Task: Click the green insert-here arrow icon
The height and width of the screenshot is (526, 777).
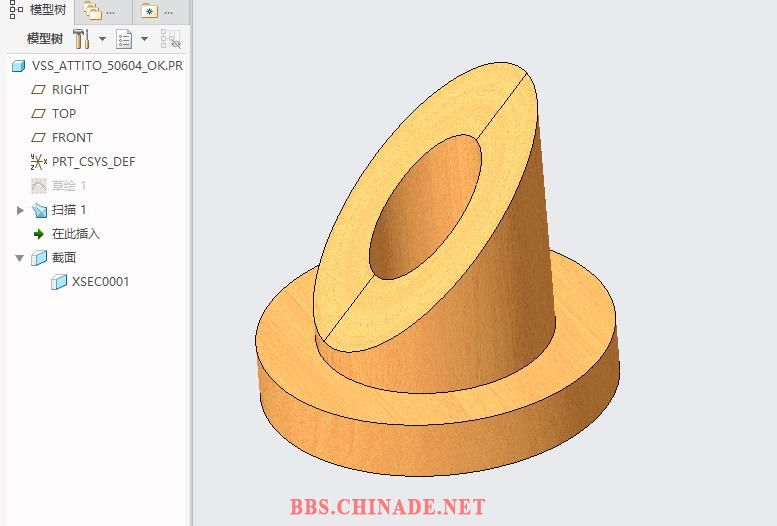Action: [39, 234]
